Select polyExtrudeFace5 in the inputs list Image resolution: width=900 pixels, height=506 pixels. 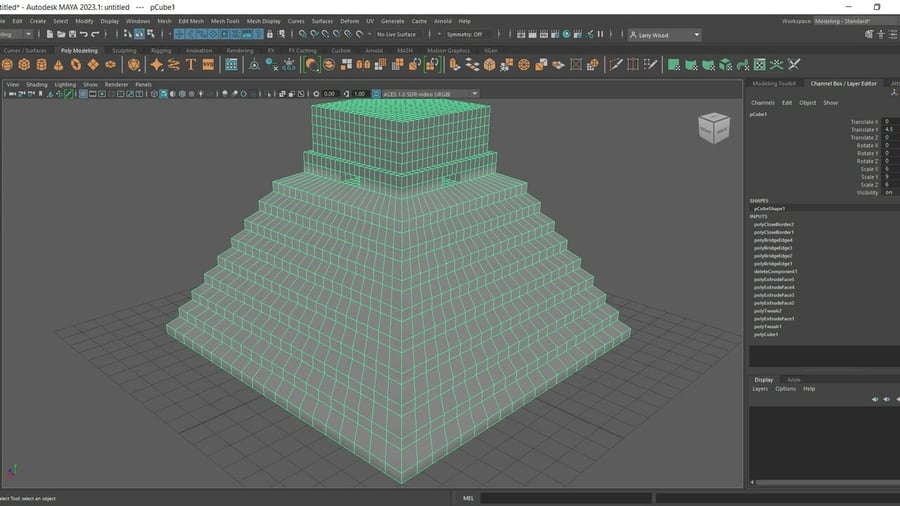tap(774, 279)
